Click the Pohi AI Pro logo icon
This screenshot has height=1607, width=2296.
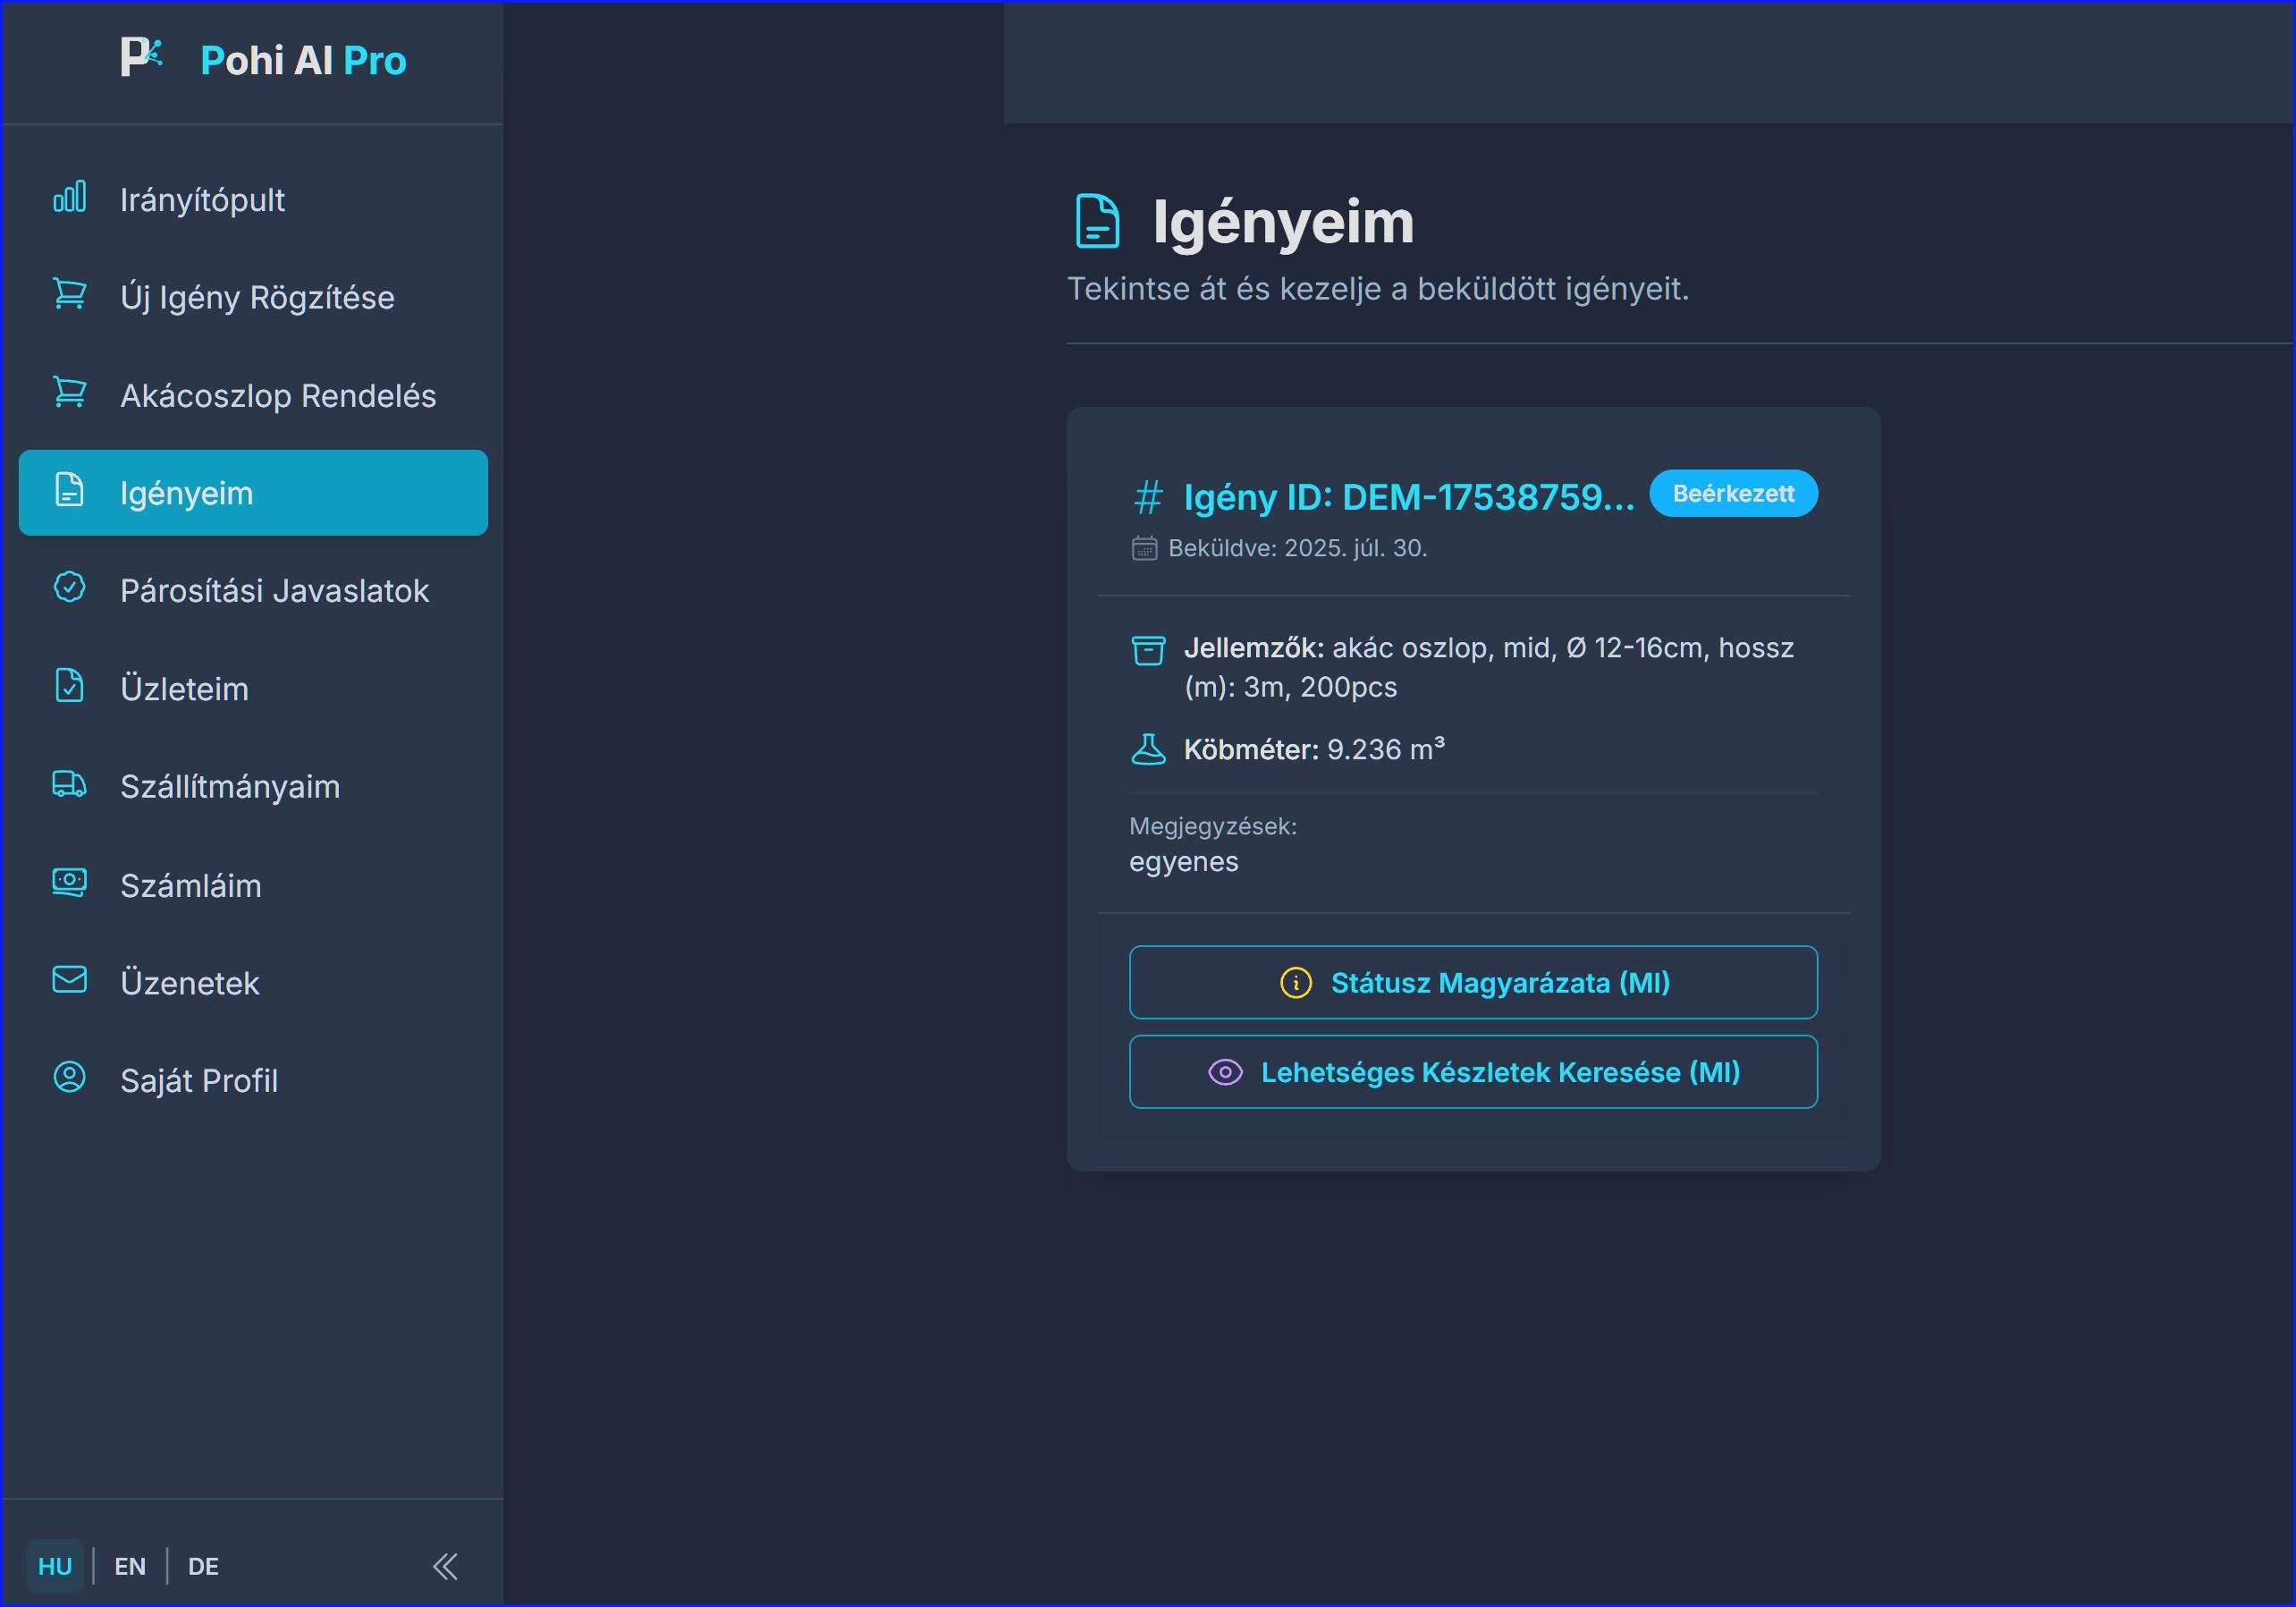tap(141, 57)
